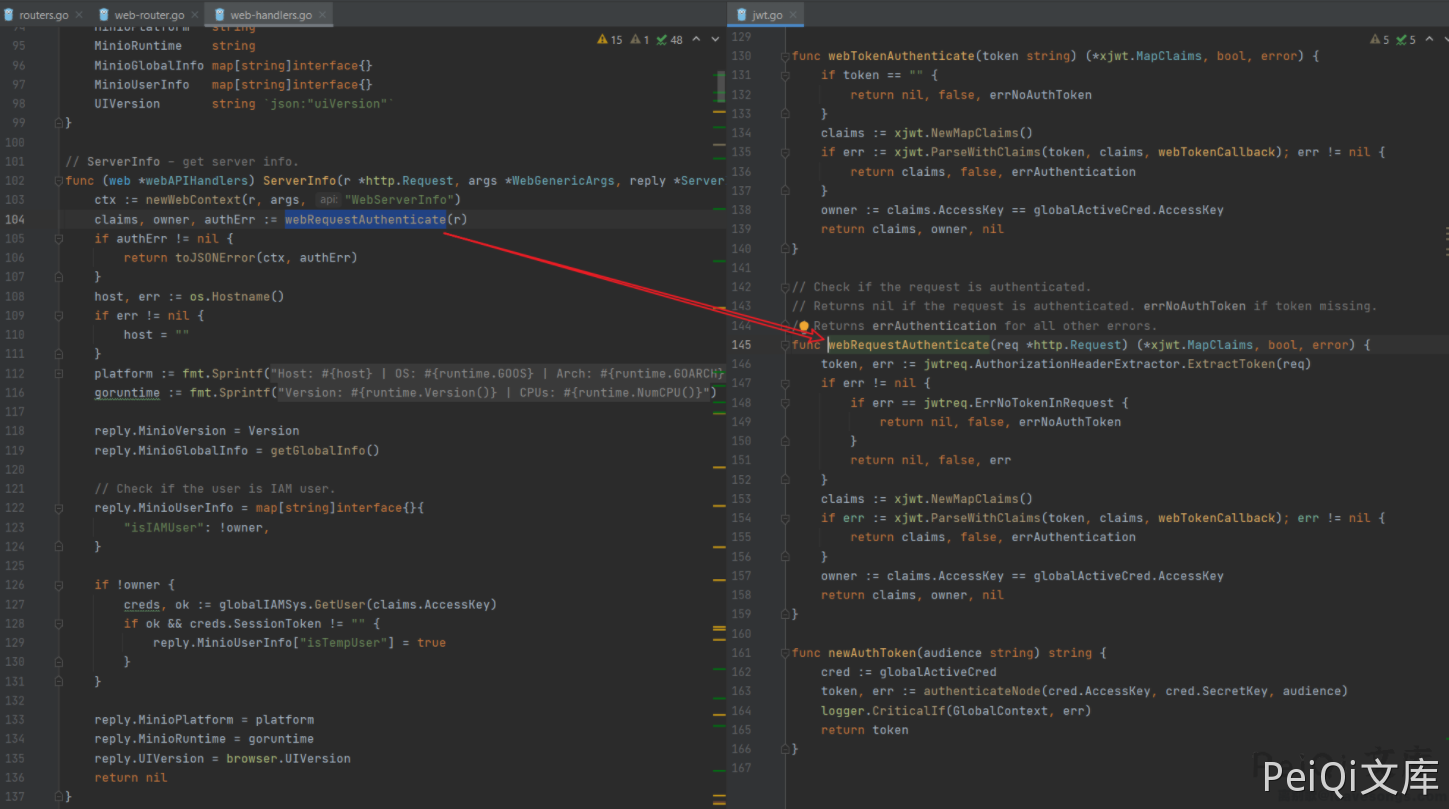Click line number 145 in jwt.go gutter
This screenshot has height=809, width=1449.
point(741,345)
